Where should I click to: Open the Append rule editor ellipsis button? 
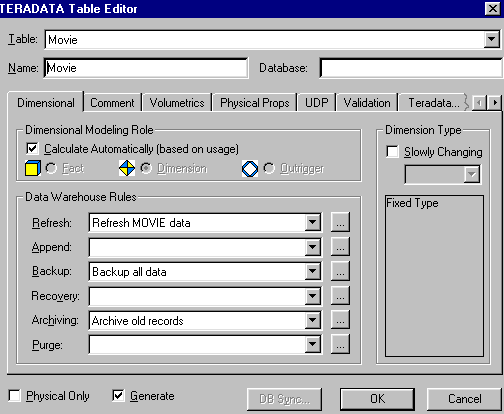[x=340, y=247]
